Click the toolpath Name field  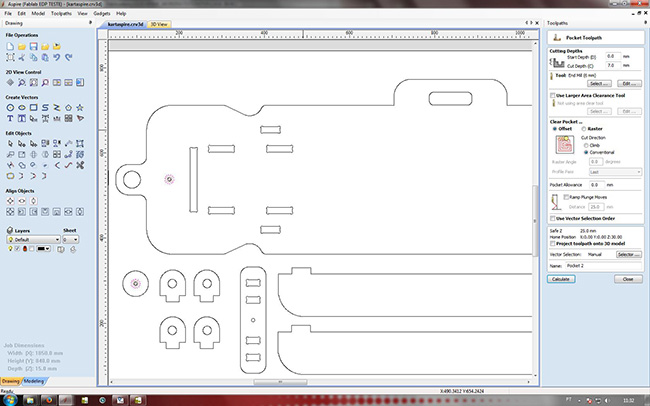click(604, 266)
